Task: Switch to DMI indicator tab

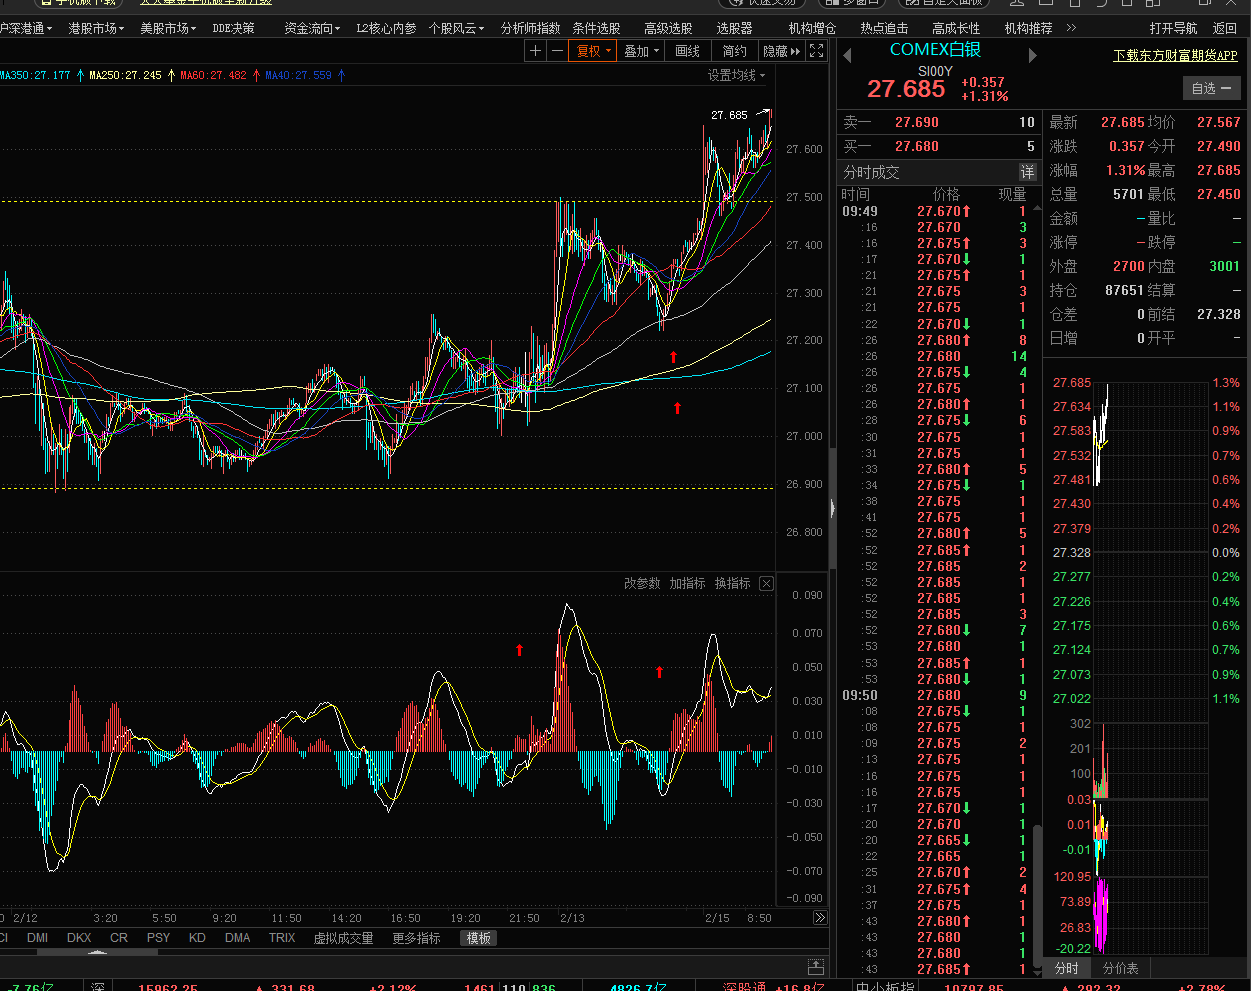Action: tap(38, 938)
